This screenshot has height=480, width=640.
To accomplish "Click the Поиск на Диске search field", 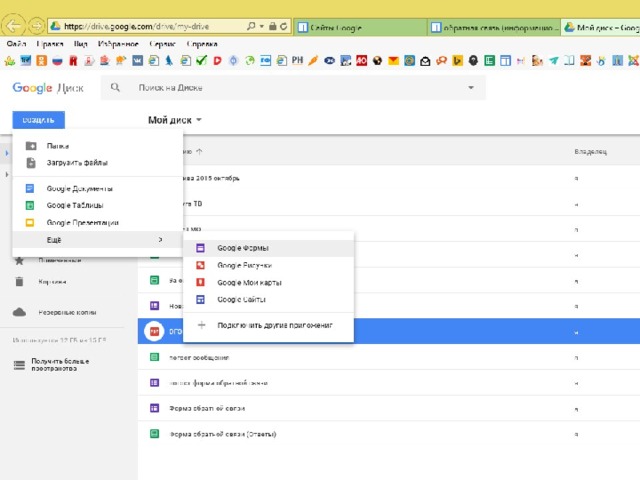I will [x=290, y=88].
